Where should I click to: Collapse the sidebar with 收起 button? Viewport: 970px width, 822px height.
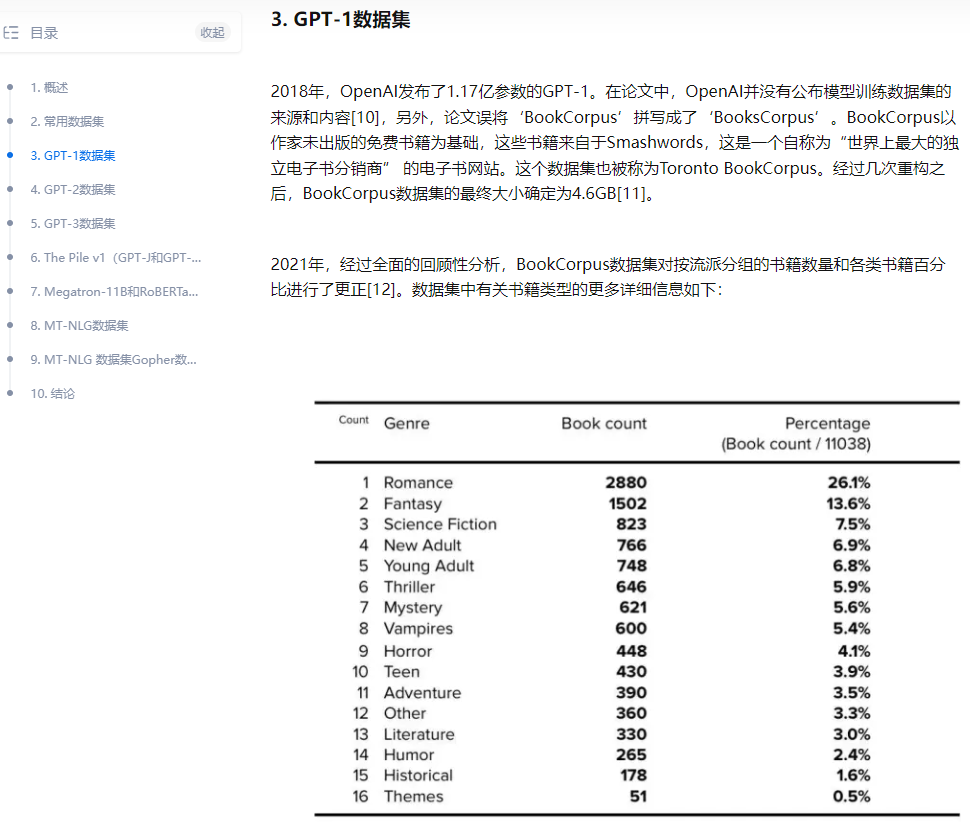pyautogui.click(x=212, y=32)
